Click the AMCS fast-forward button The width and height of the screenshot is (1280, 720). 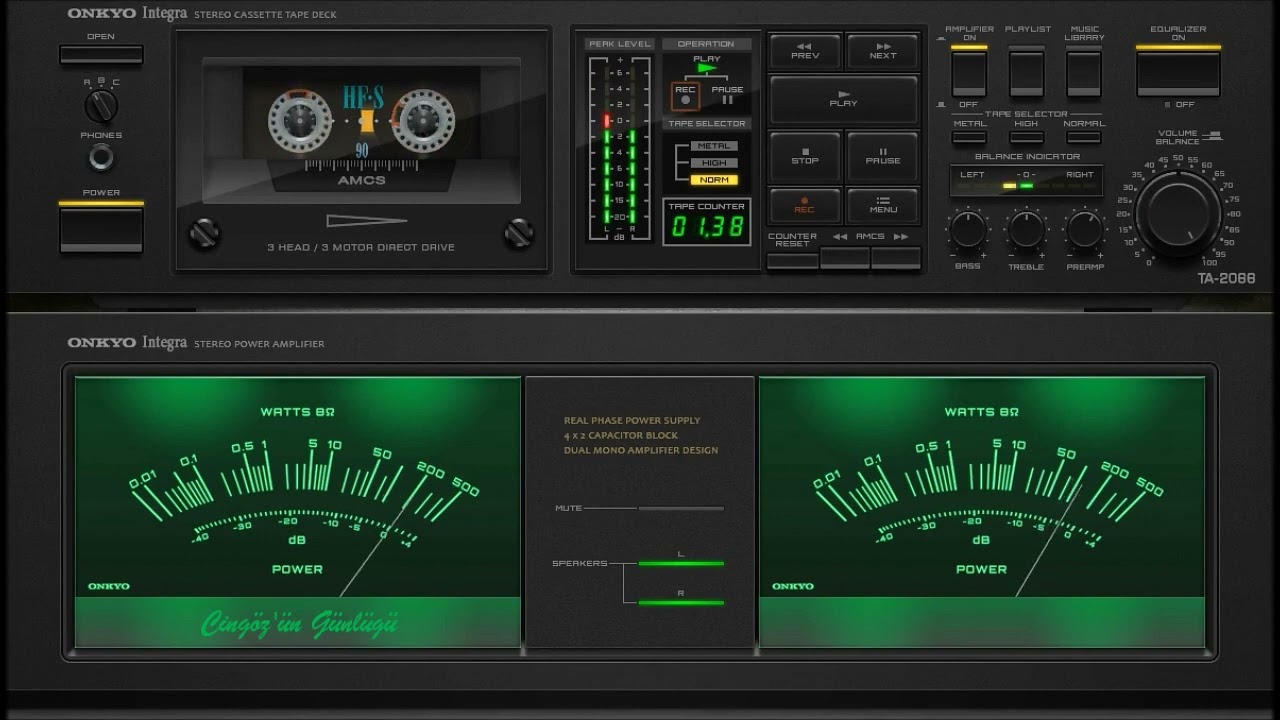click(896, 258)
